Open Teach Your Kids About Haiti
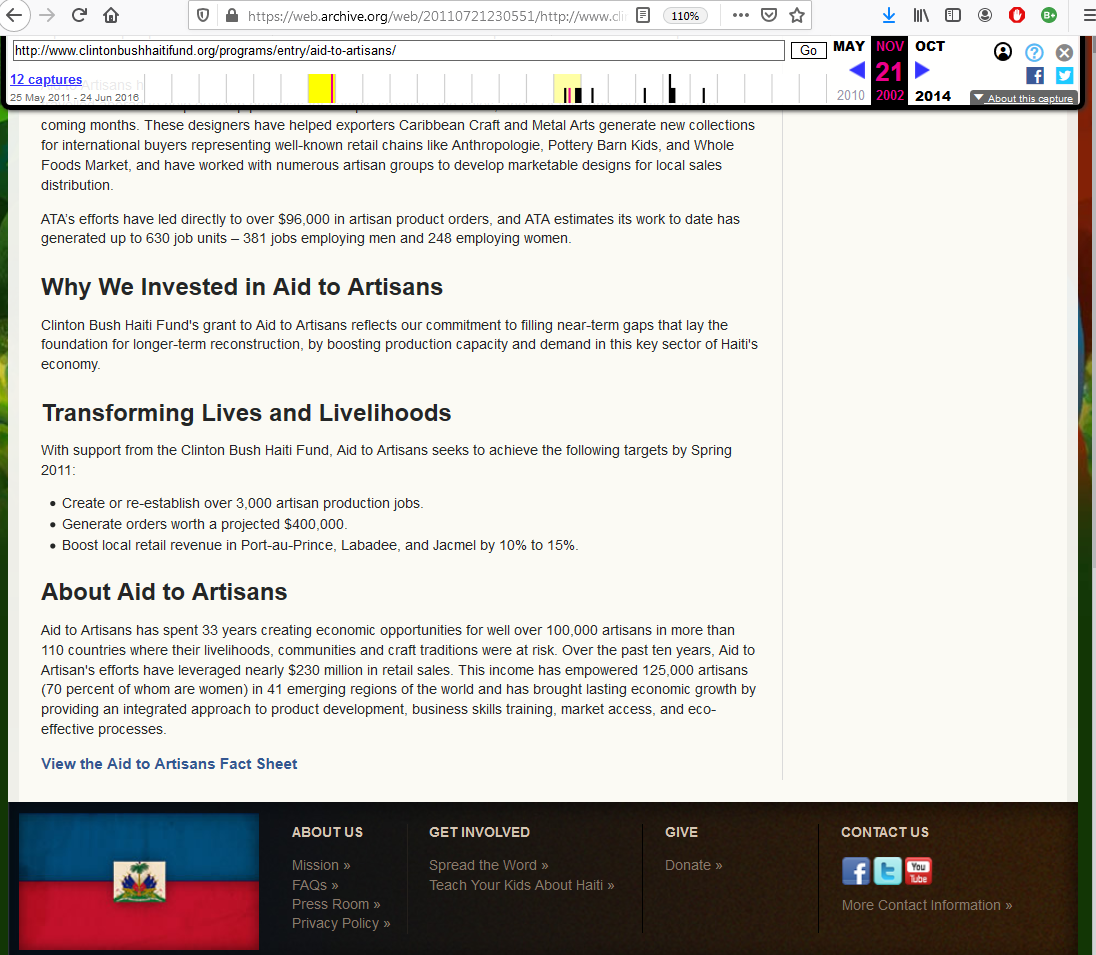The width and height of the screenshot is (1096, 955). (521, 885)
